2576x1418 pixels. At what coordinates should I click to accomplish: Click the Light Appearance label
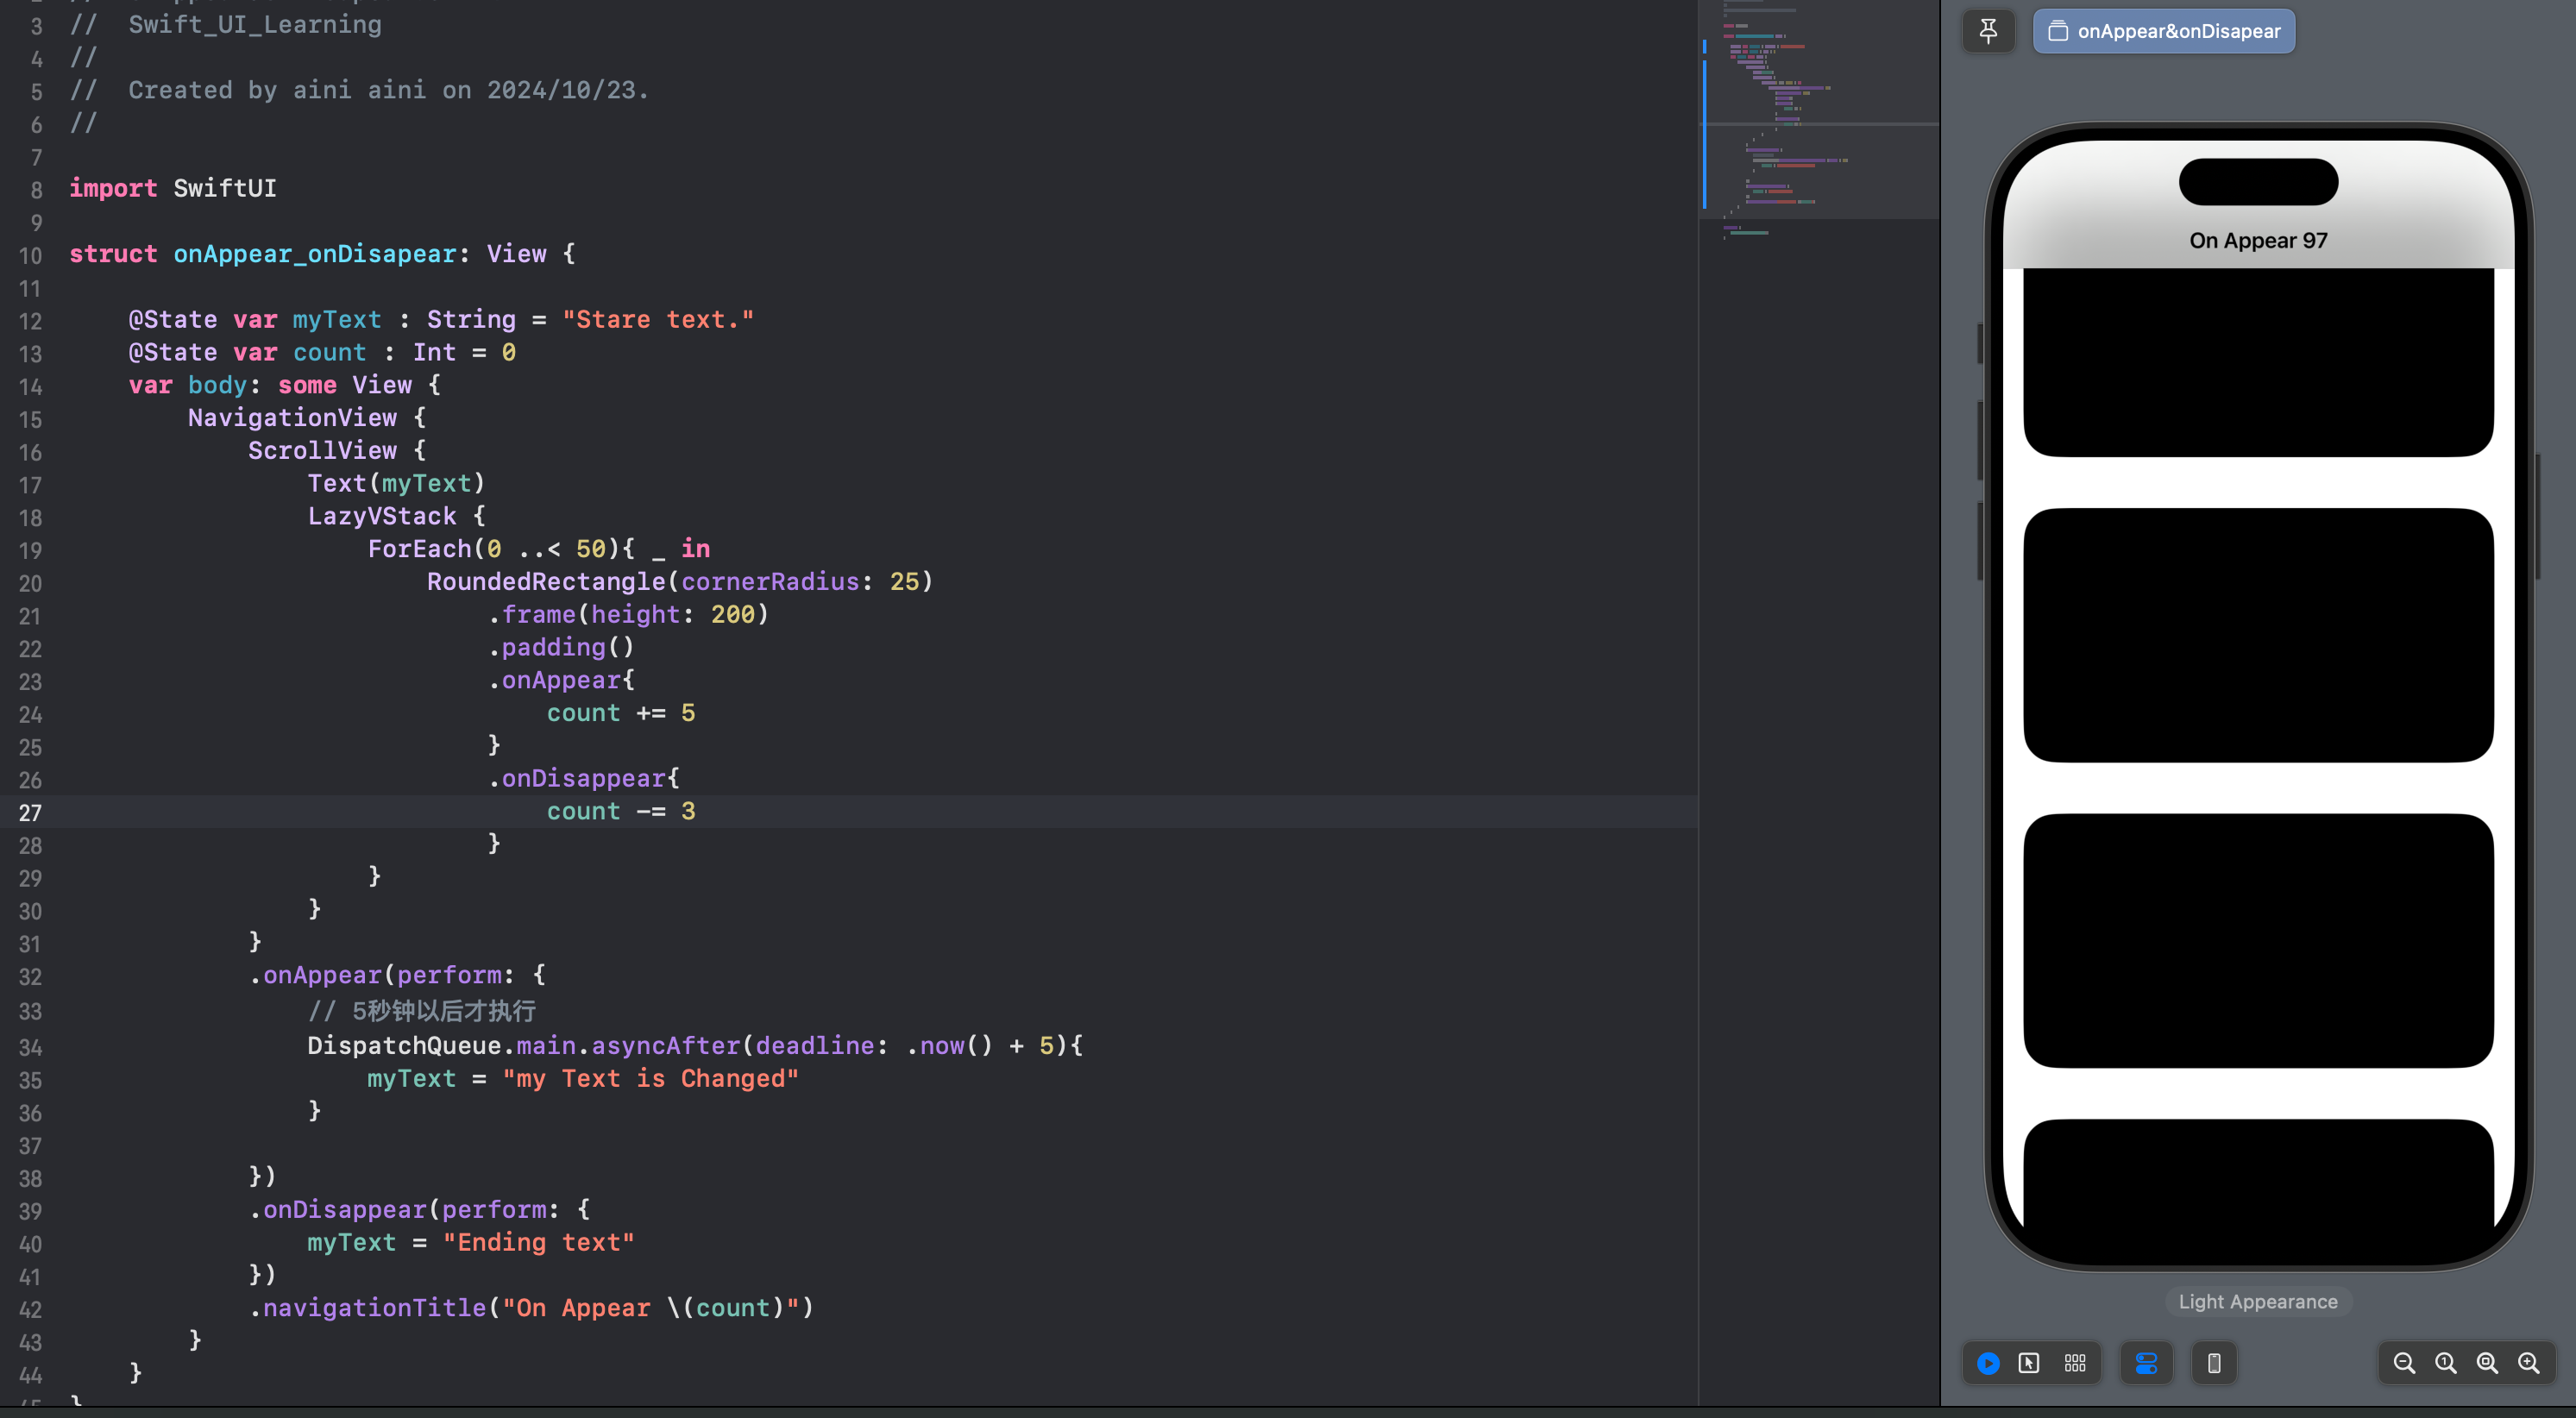click(x=2258, y=1302)
